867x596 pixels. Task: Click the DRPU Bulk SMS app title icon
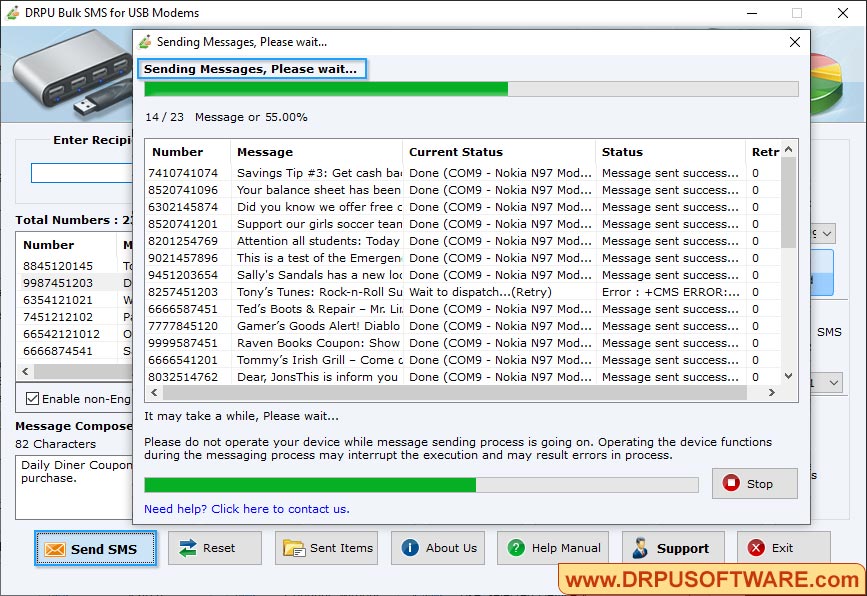13,12
